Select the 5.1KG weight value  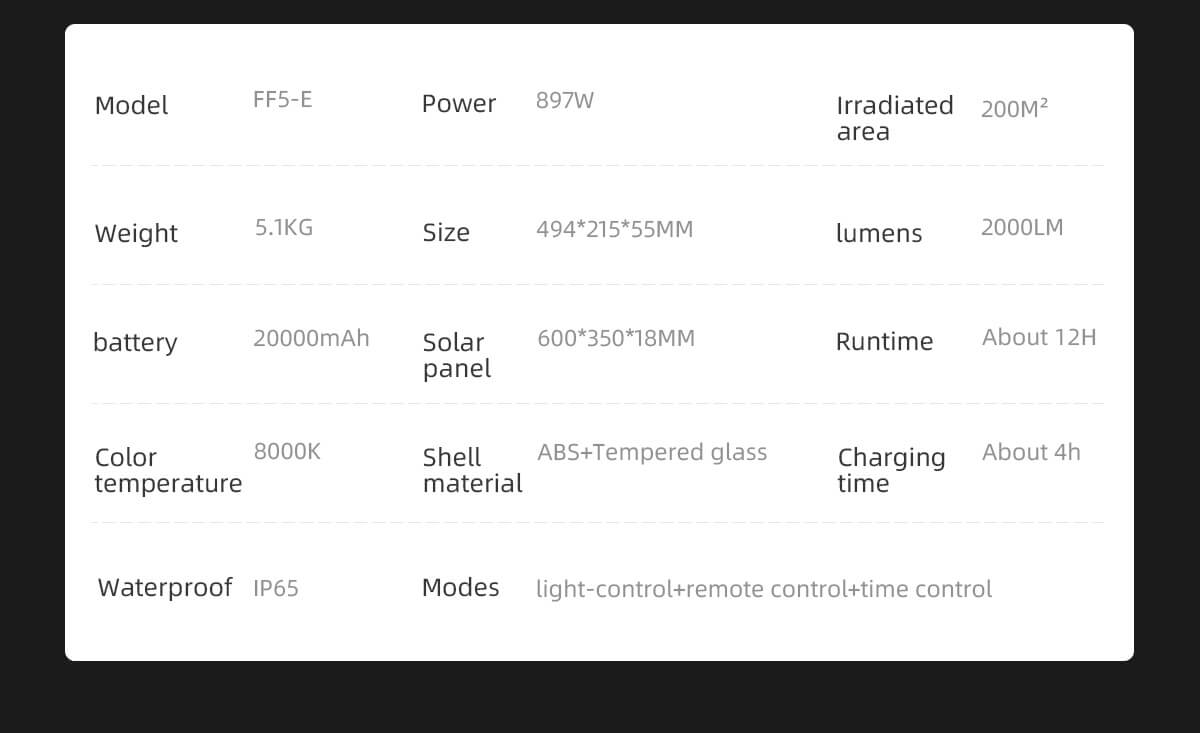pyautogui.click(x=283, y=227)
